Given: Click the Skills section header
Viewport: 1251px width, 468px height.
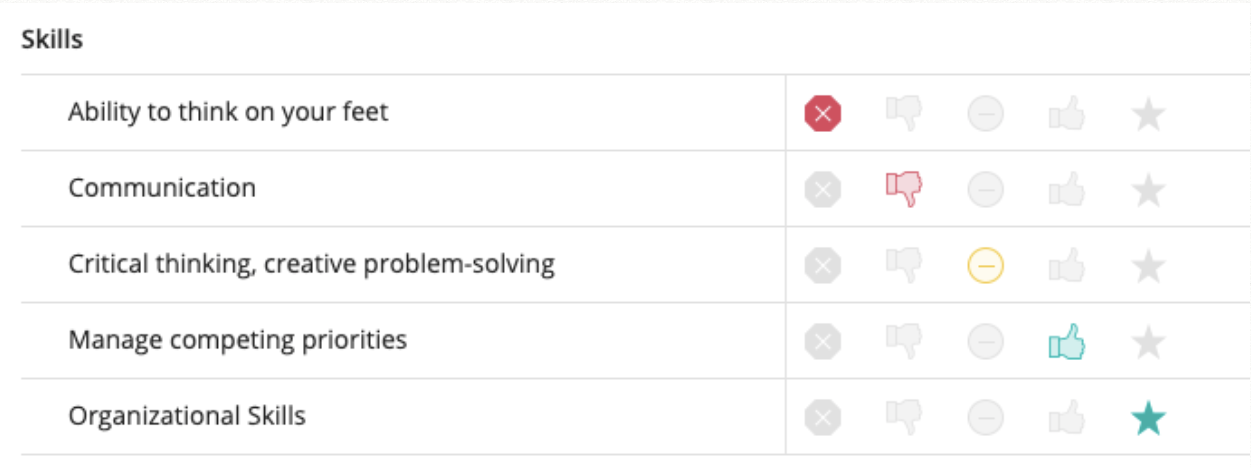Looking at the screenshot, I should (52, 40).
